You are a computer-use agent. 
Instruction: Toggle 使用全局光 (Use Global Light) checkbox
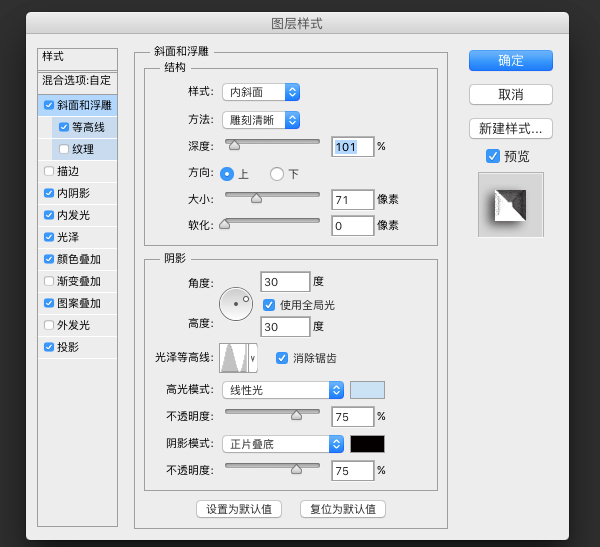[x=269, y=304]
